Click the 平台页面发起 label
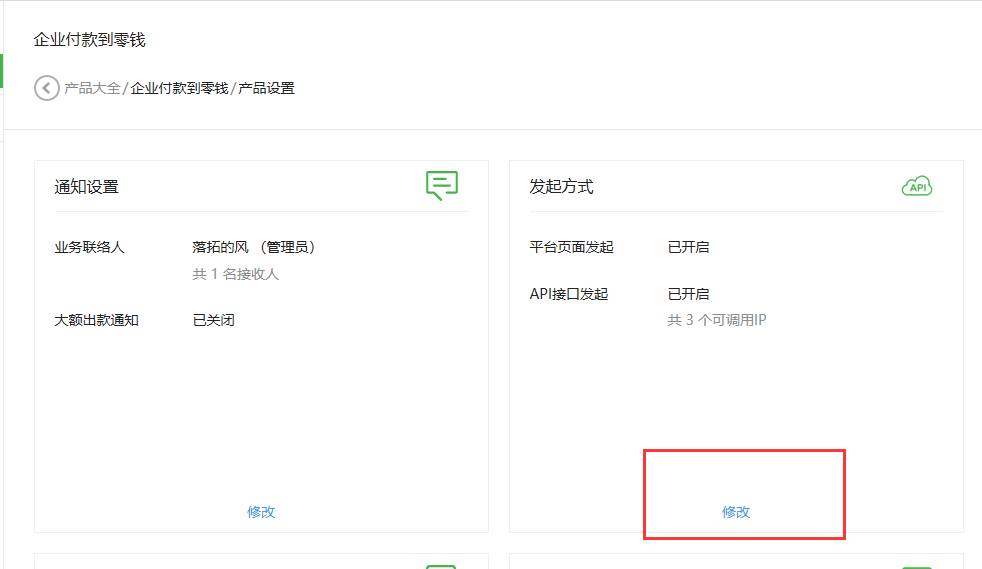Screen dimensions: 982x569 click(571, 247)
